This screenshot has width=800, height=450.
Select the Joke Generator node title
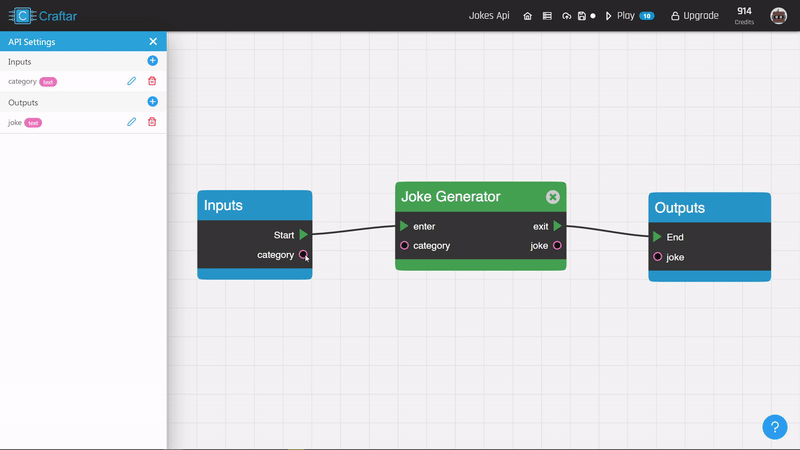coord(450,197)
